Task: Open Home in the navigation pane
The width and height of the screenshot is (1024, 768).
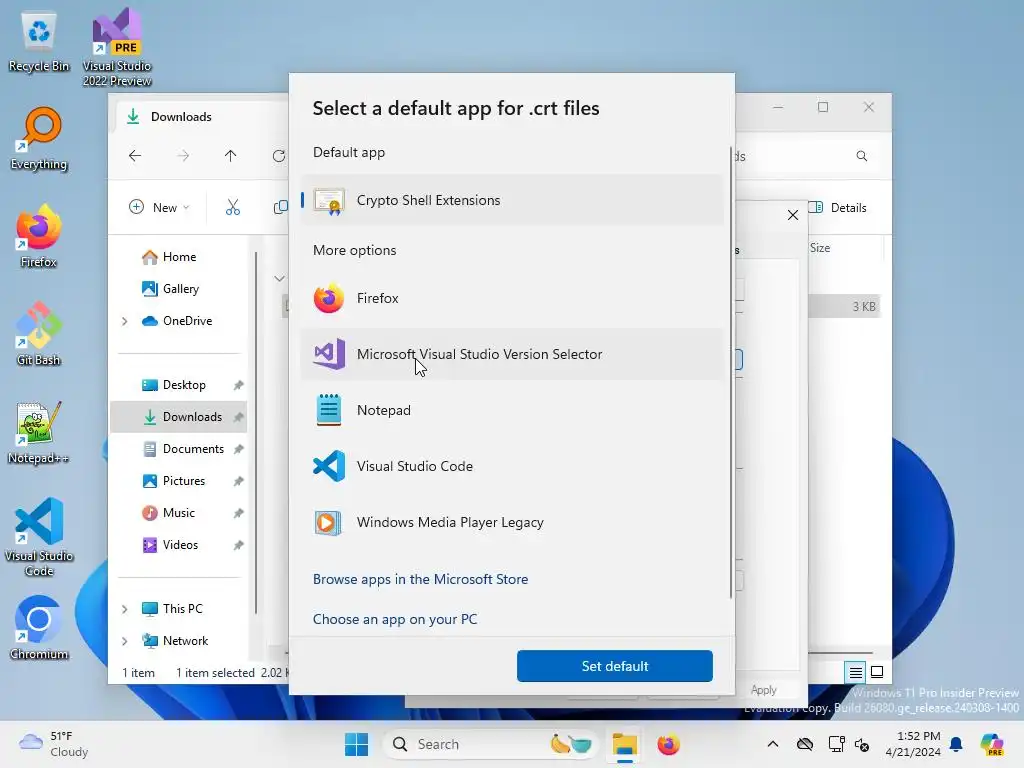Action: [x=178, y=257]
